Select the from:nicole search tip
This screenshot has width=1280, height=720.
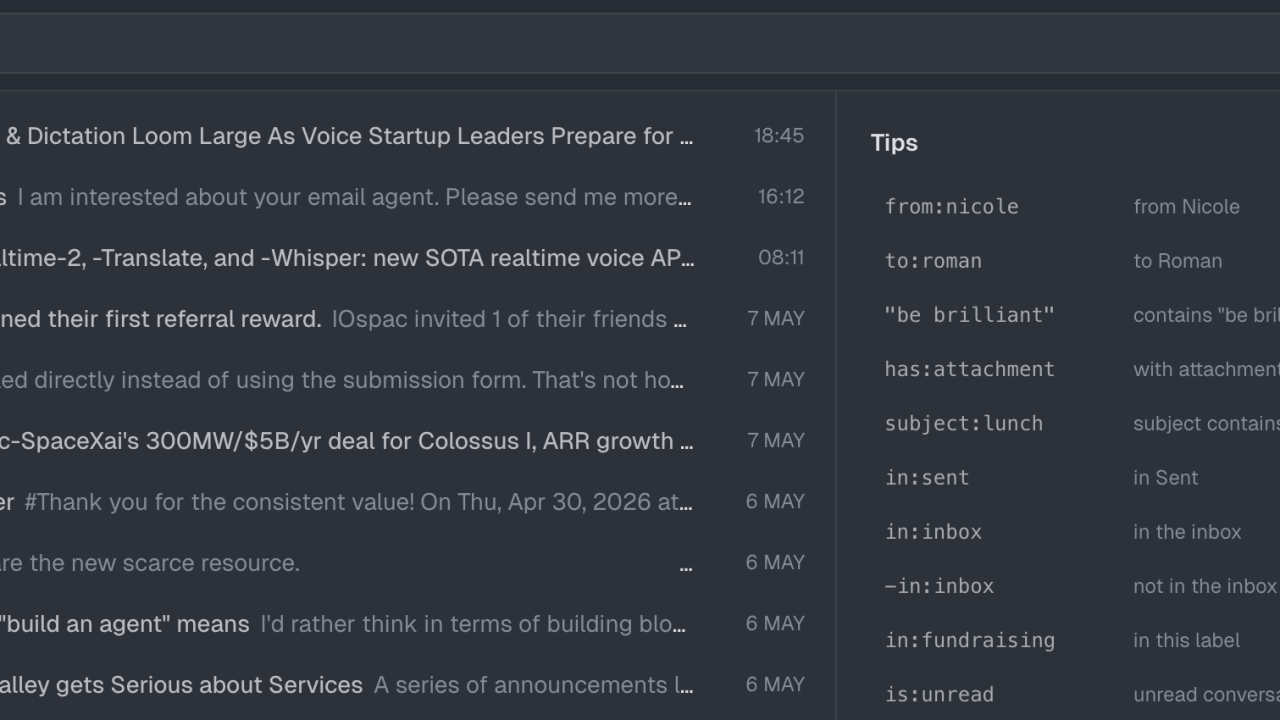click(x=951, y=207)
